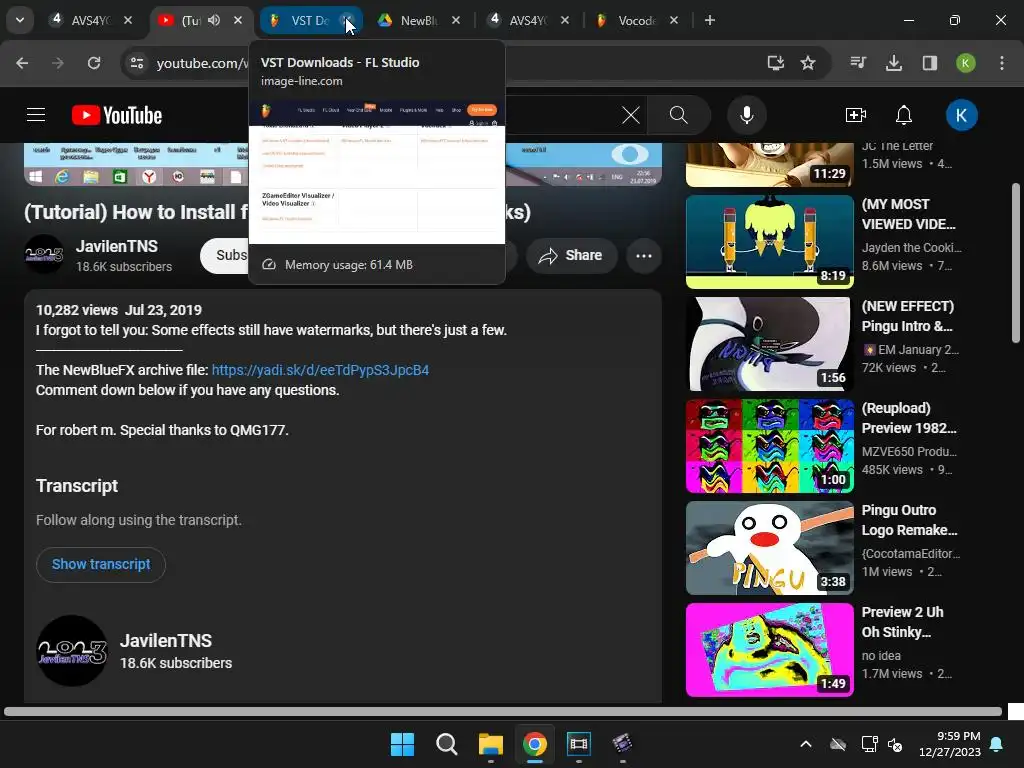The height and width of the screenshot is (768, 1024).
Task: Open the Windows notification bell
Action: click(997, 744)
